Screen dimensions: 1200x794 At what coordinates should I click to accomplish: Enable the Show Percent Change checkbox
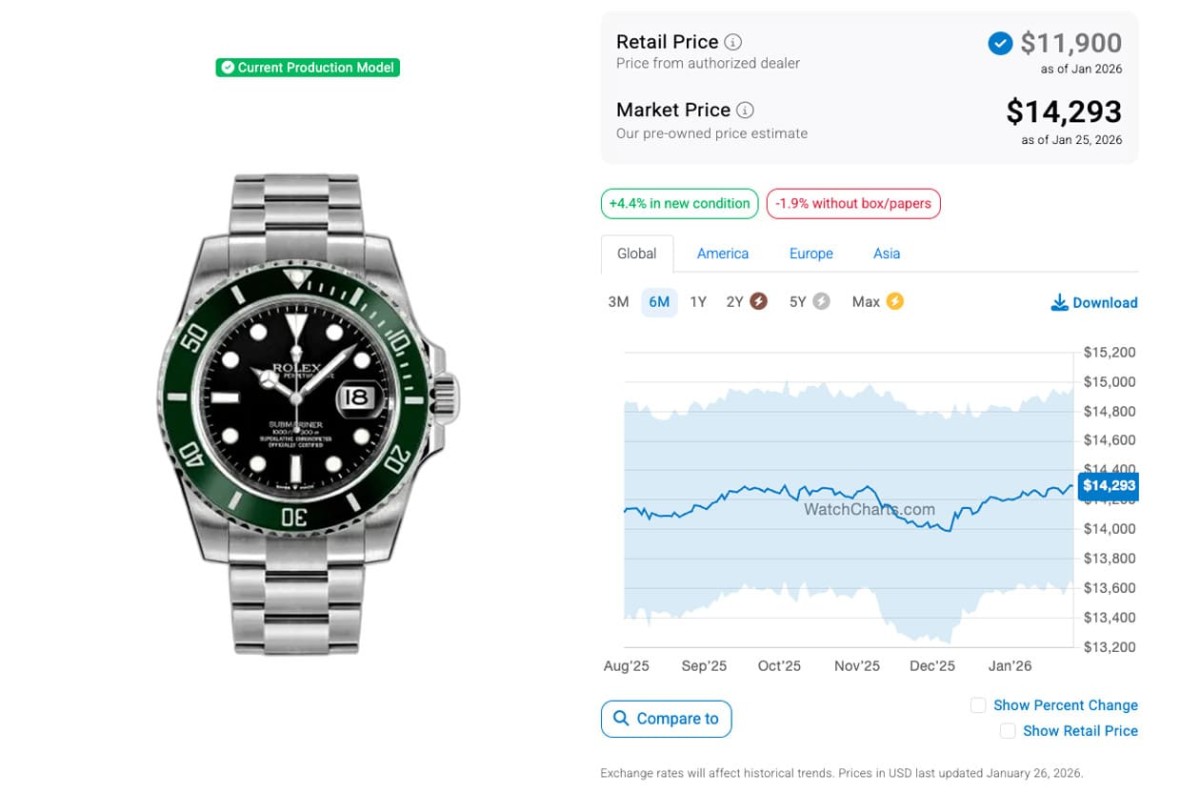pos(978,705)
